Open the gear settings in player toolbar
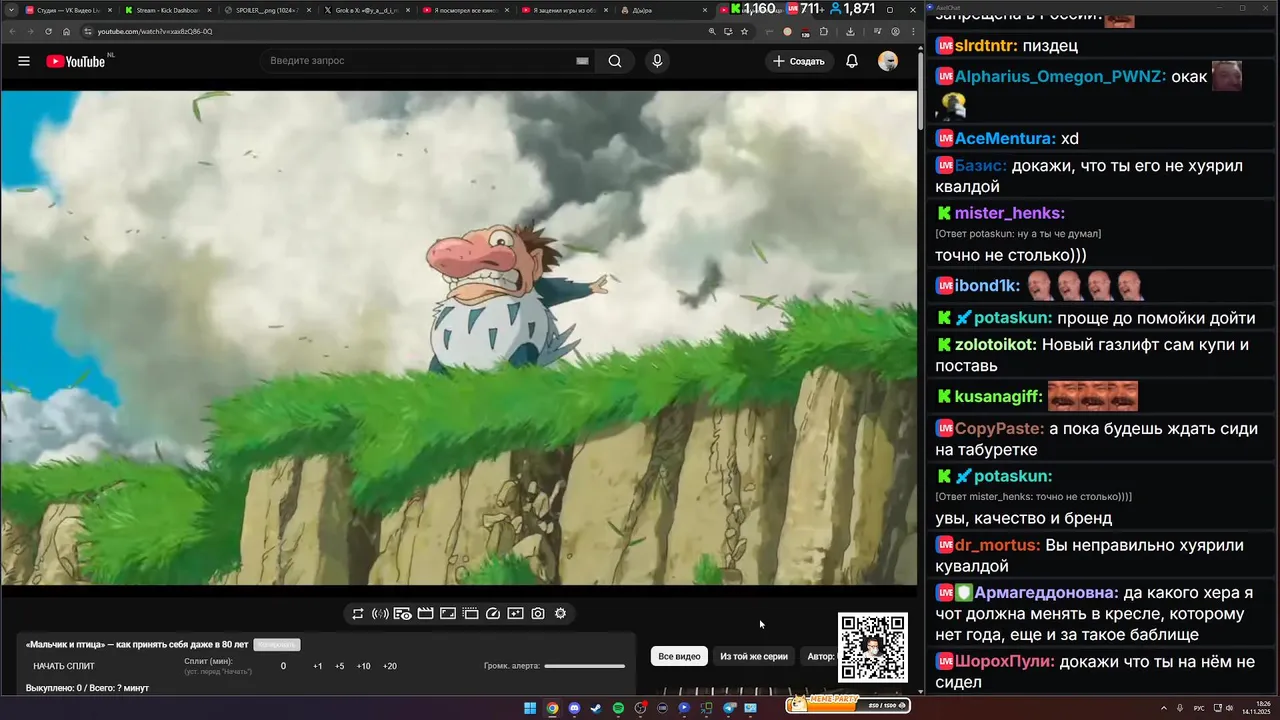This screenshot has height=720, width=1280. point(560,613)
